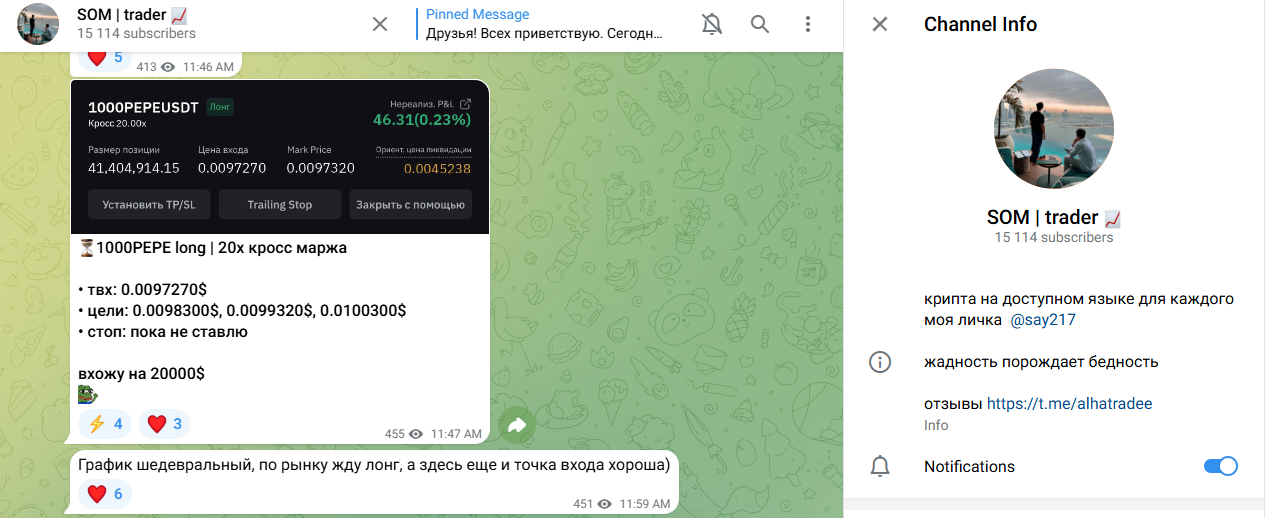
Task: Toggle heart reaction with count 6
Action: [104, 493]
